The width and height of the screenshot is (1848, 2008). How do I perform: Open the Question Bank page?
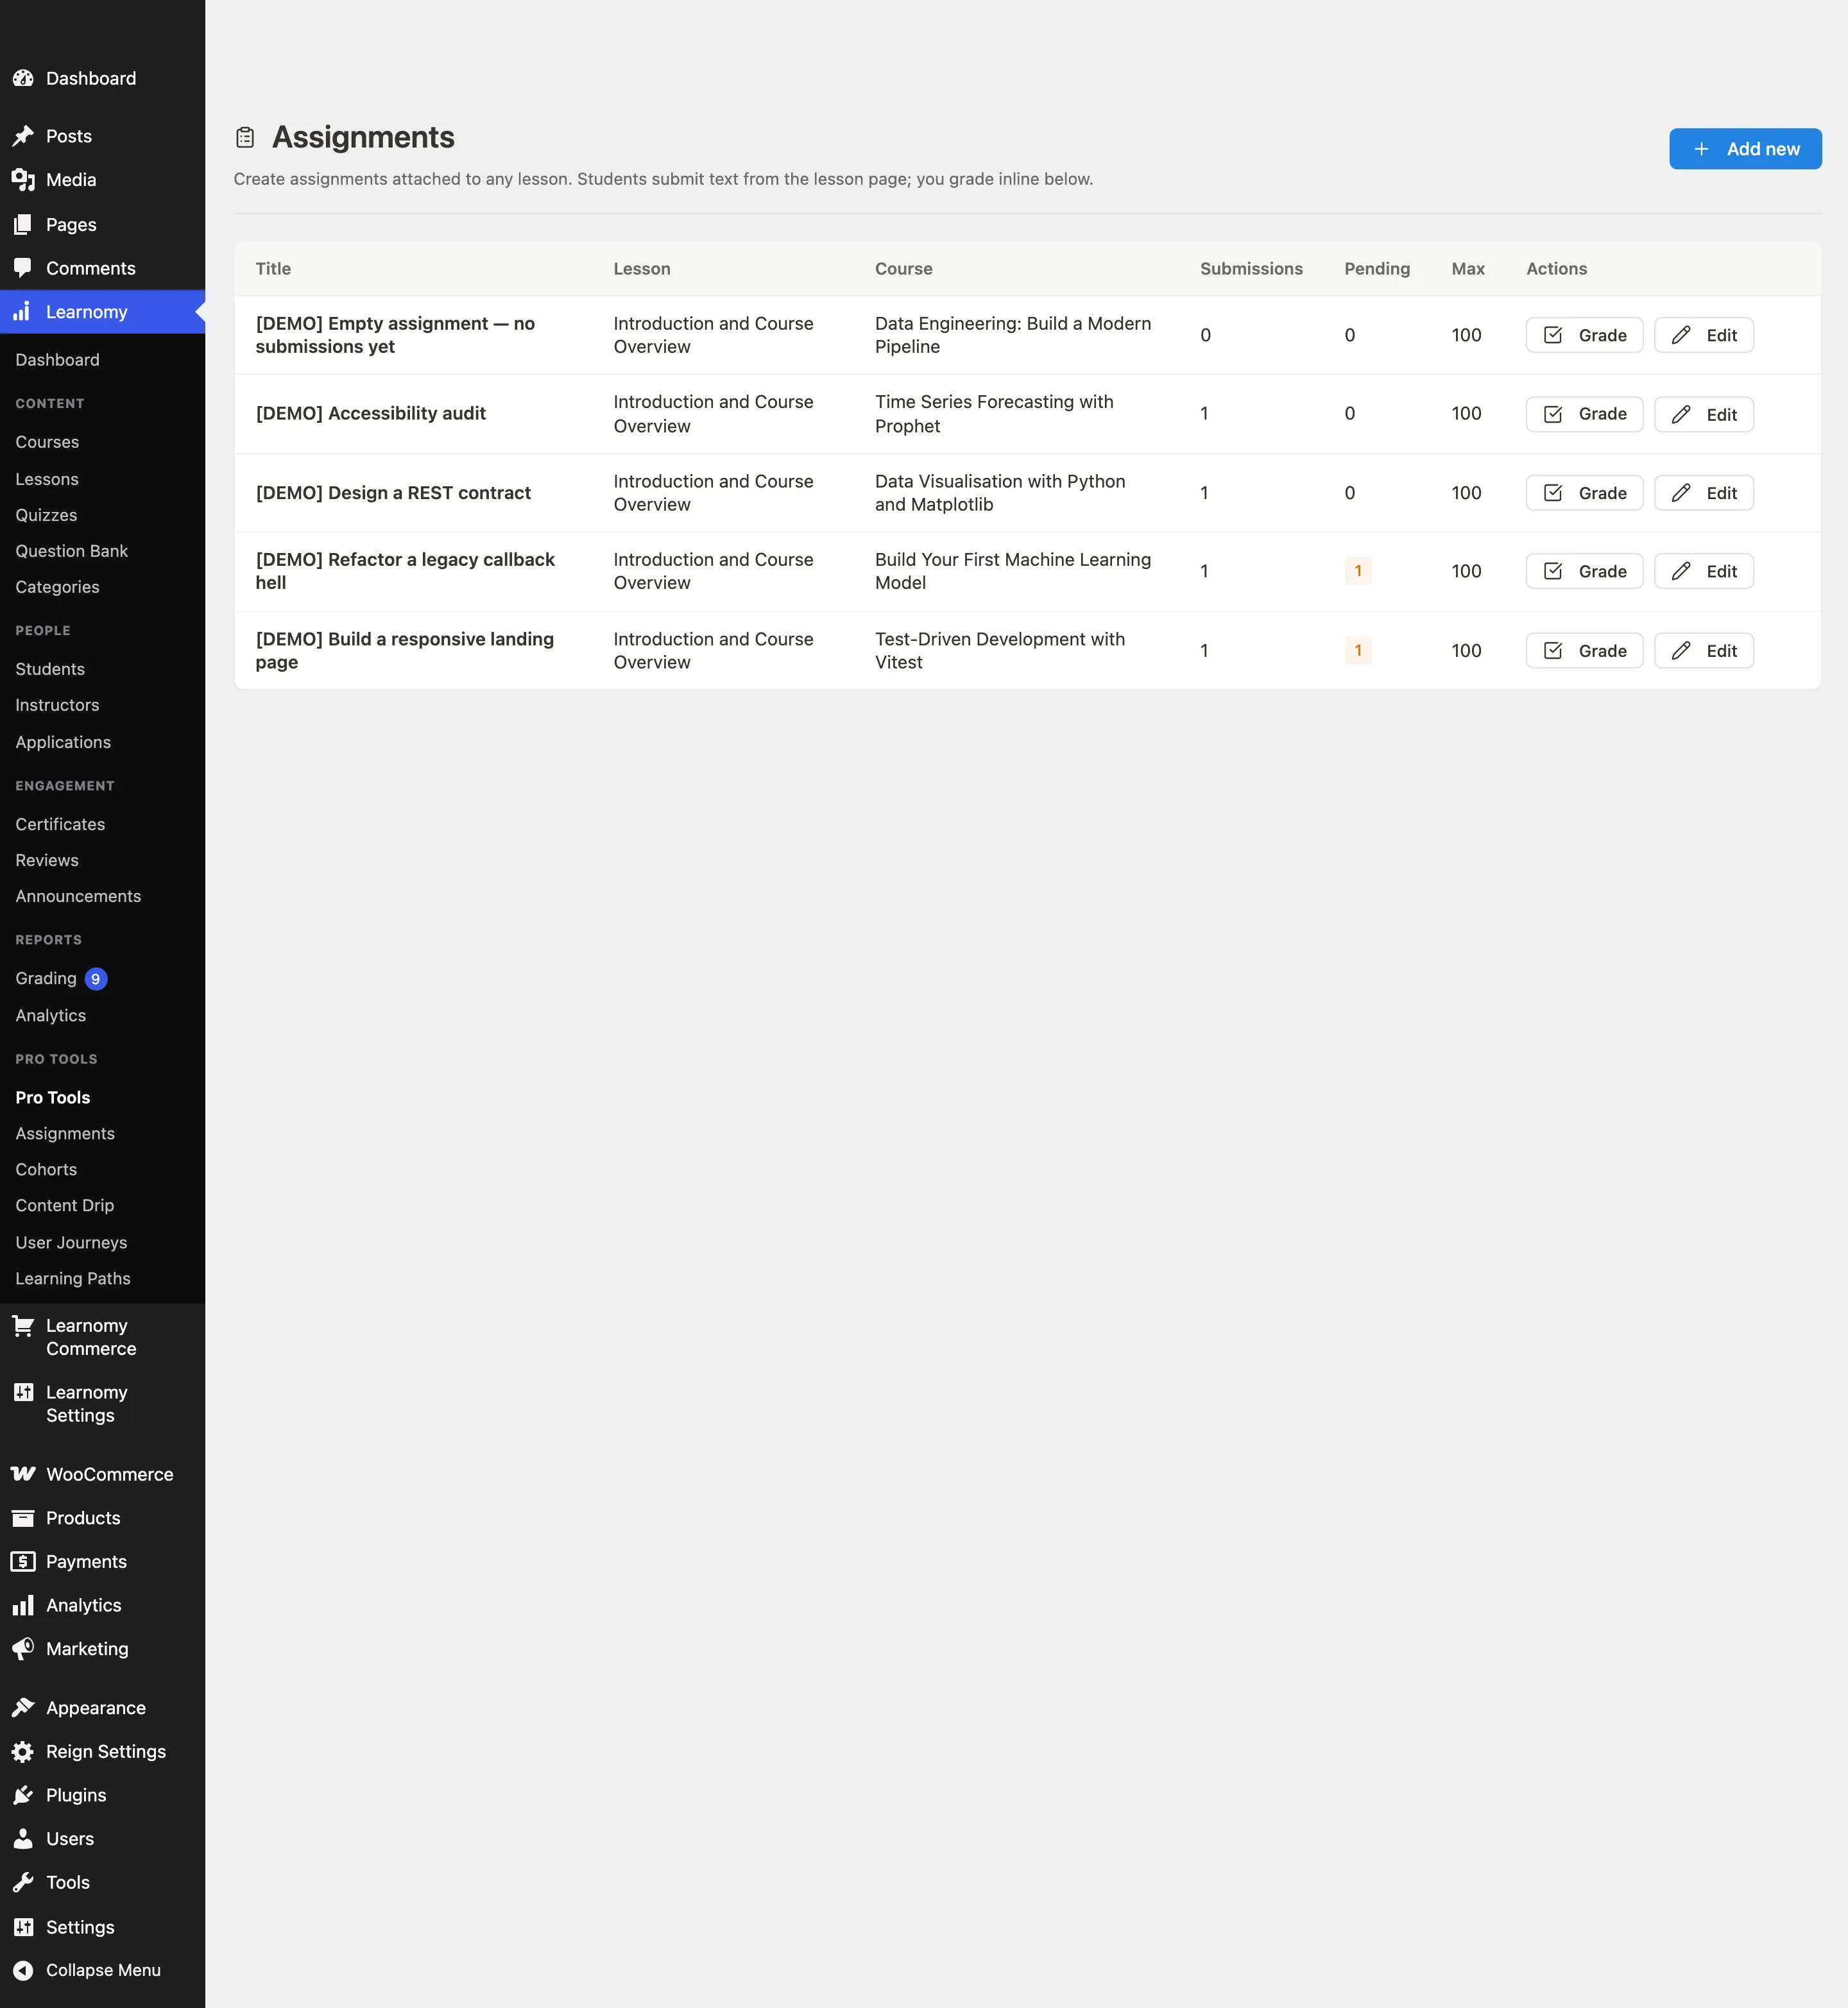[x=71, y=551]
